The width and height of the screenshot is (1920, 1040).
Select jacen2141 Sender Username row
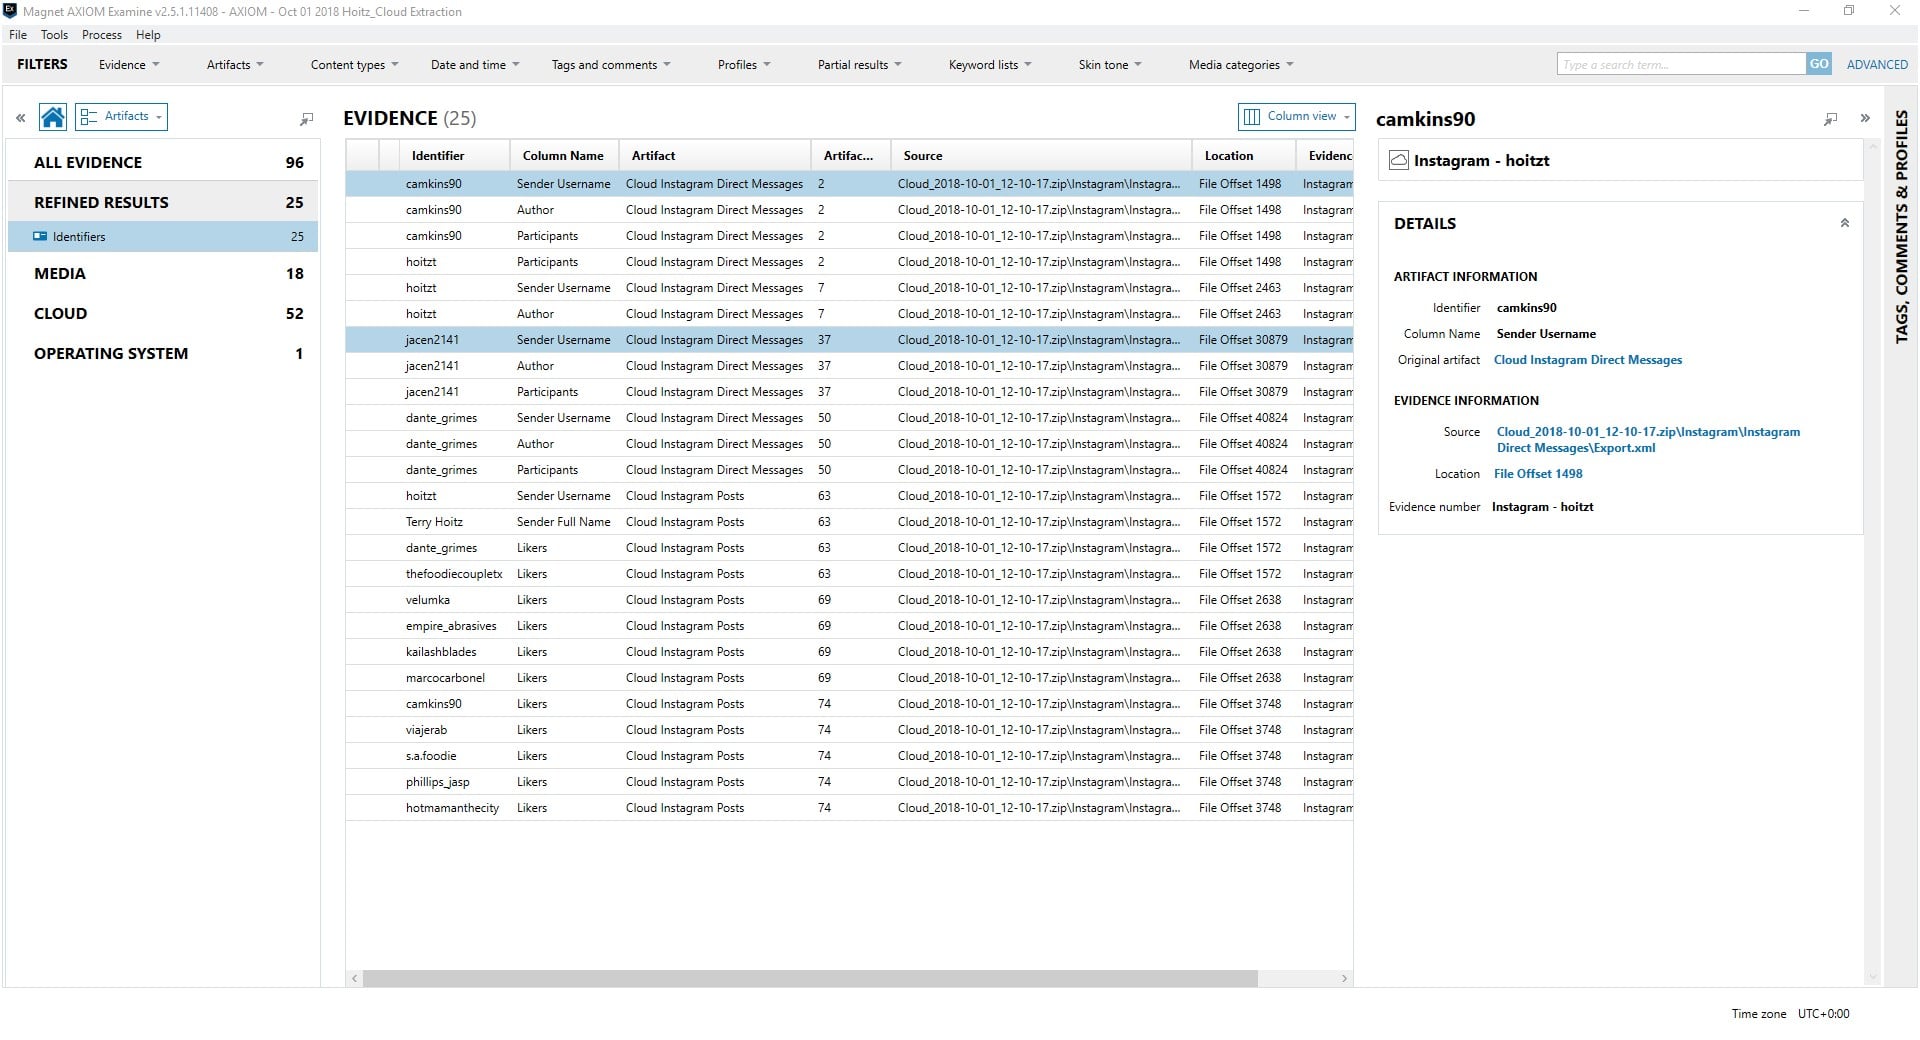pos(850,340)
